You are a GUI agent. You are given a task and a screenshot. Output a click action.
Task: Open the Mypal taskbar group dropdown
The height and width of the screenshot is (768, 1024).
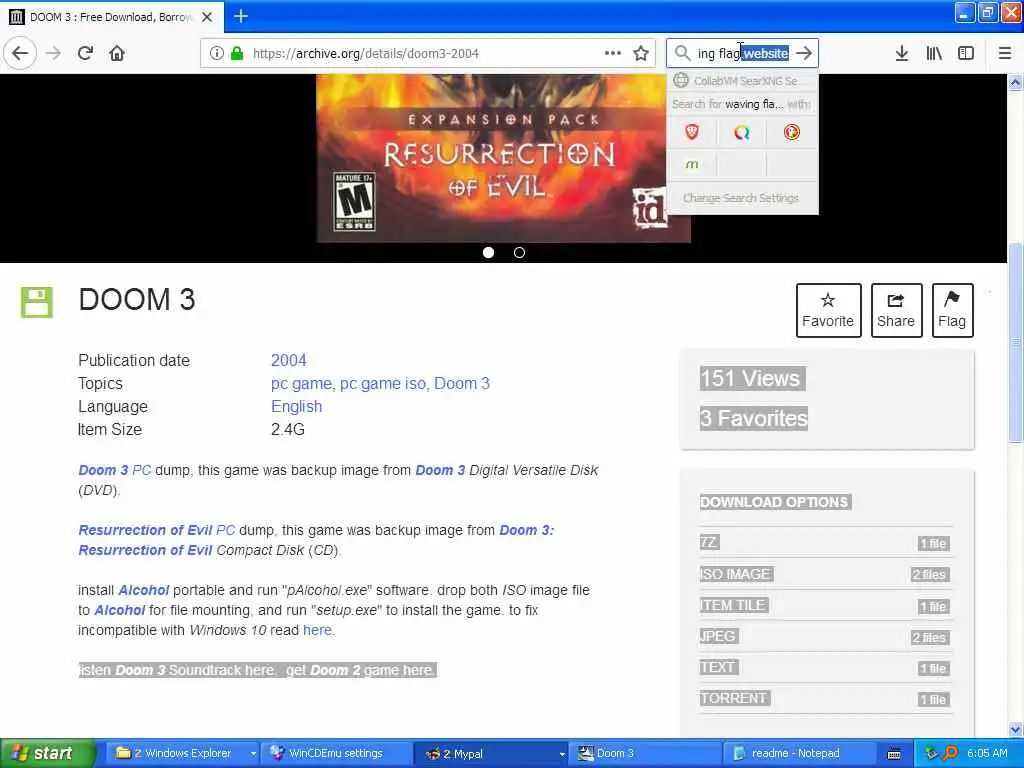(x=562, y=754)
